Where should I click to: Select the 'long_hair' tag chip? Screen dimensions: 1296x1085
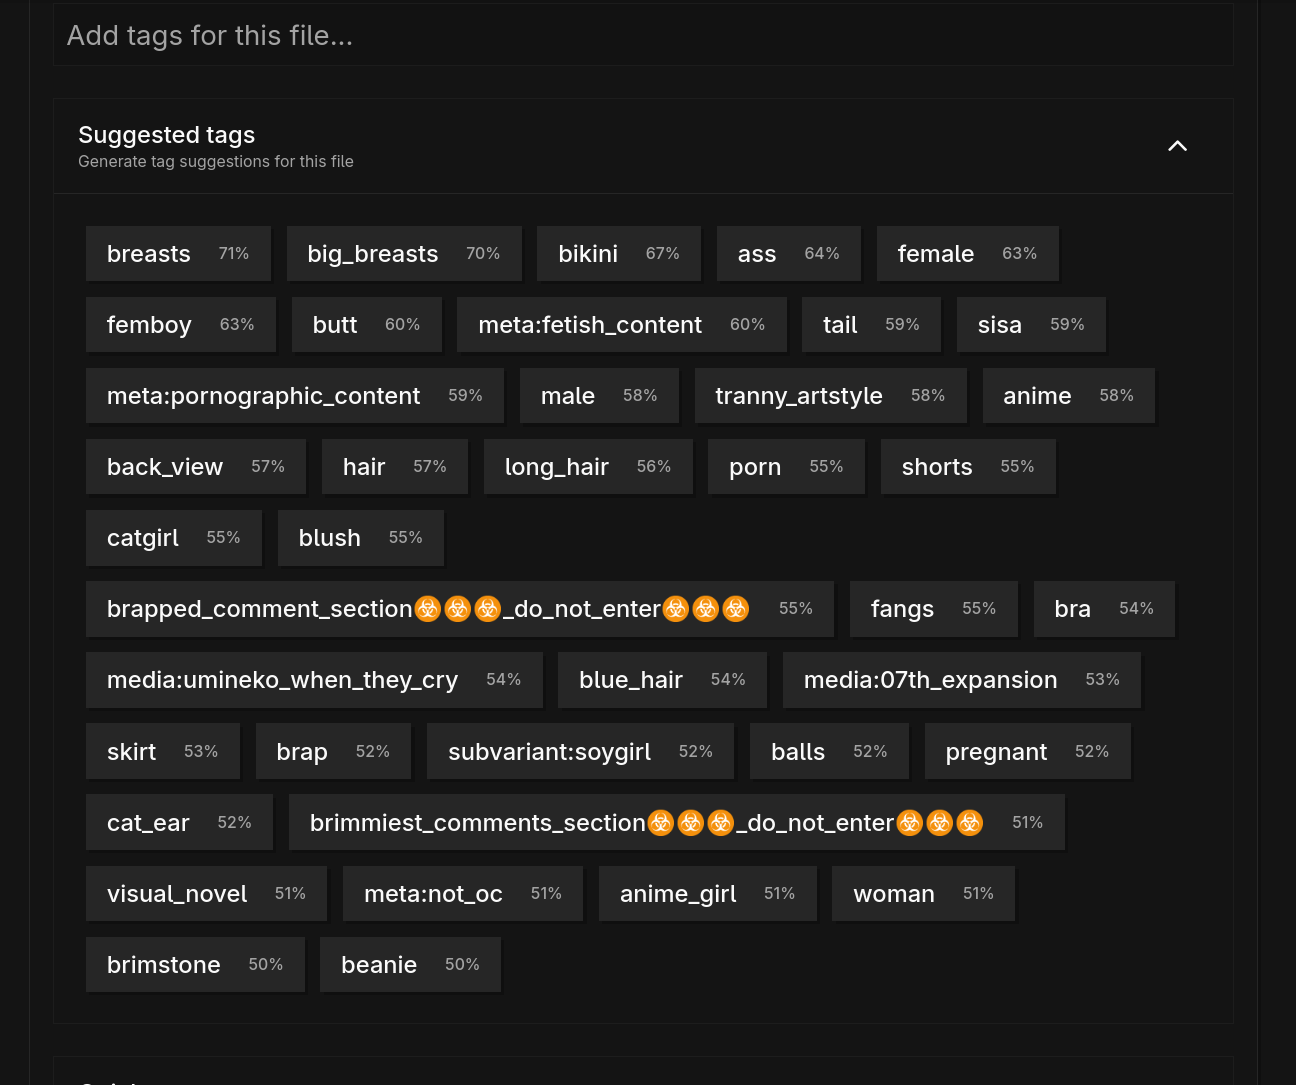click(x=588, y=467)
